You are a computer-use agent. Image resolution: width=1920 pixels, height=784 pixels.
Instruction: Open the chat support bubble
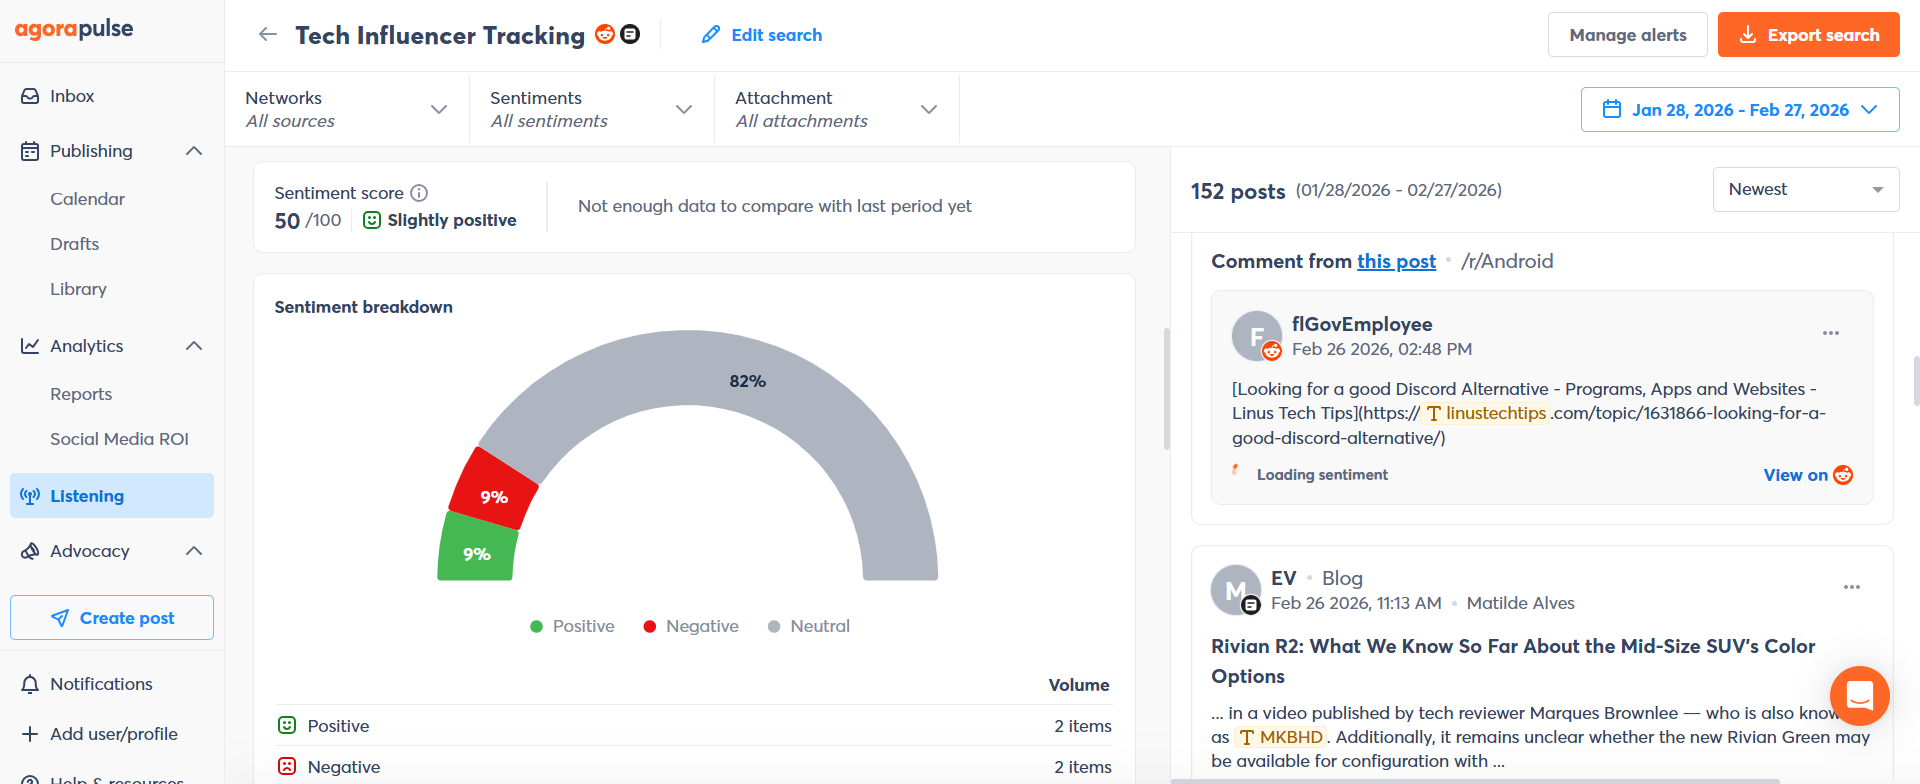tap(1859, 695)
